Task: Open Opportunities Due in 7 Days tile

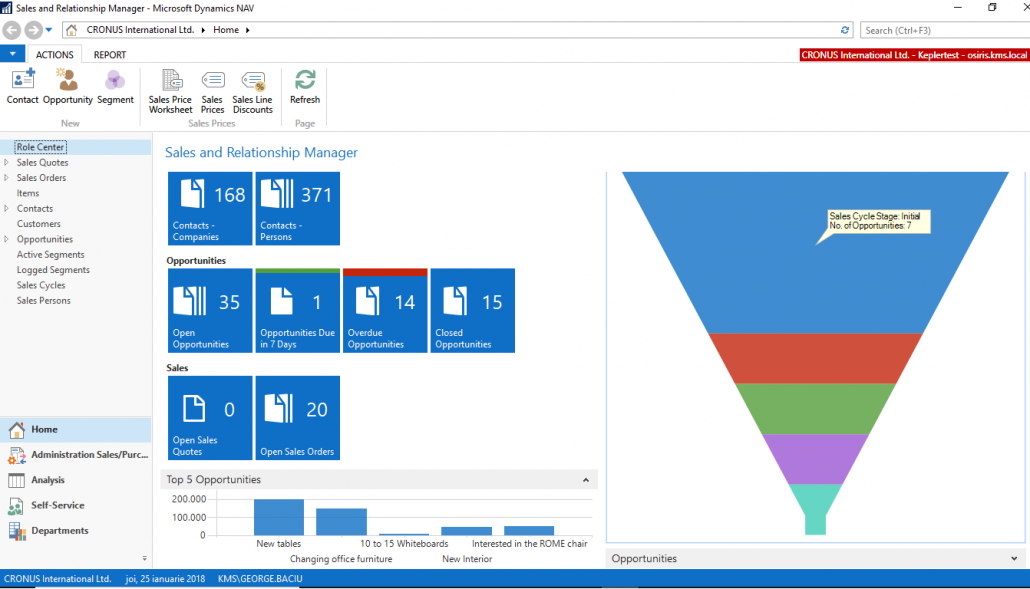Action: tap(298, 311)
